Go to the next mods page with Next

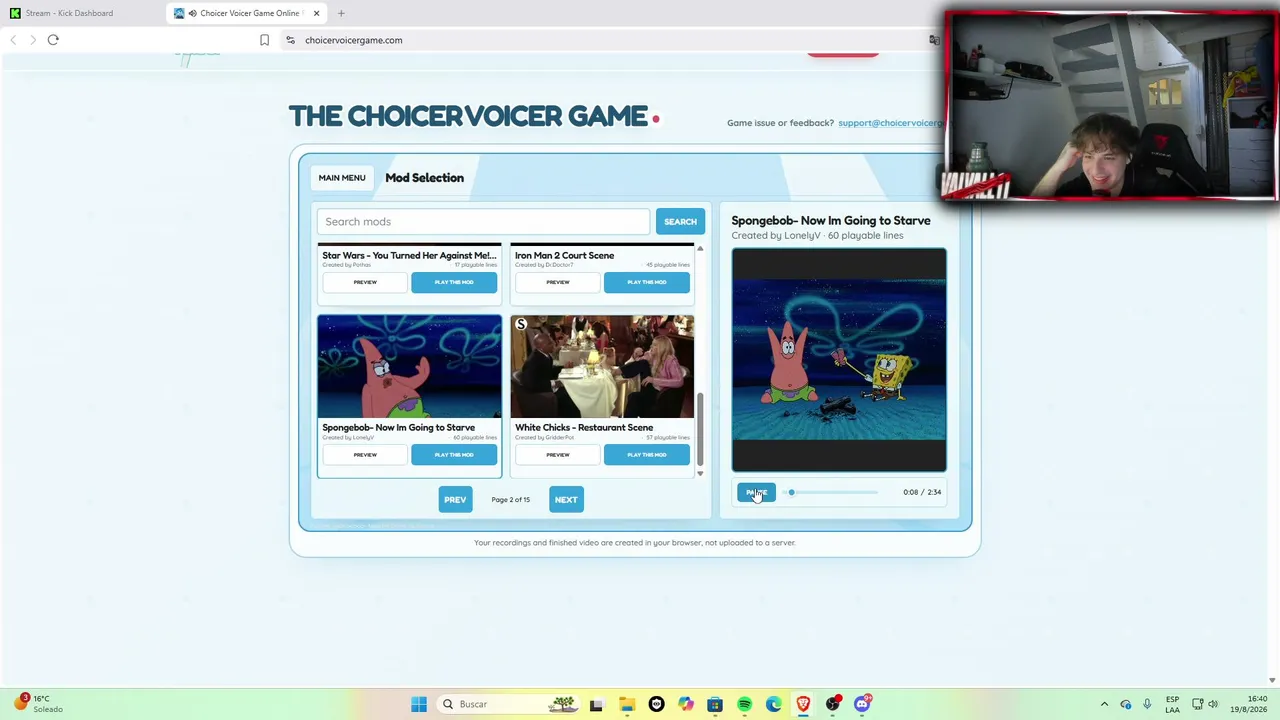pos(566,500)
